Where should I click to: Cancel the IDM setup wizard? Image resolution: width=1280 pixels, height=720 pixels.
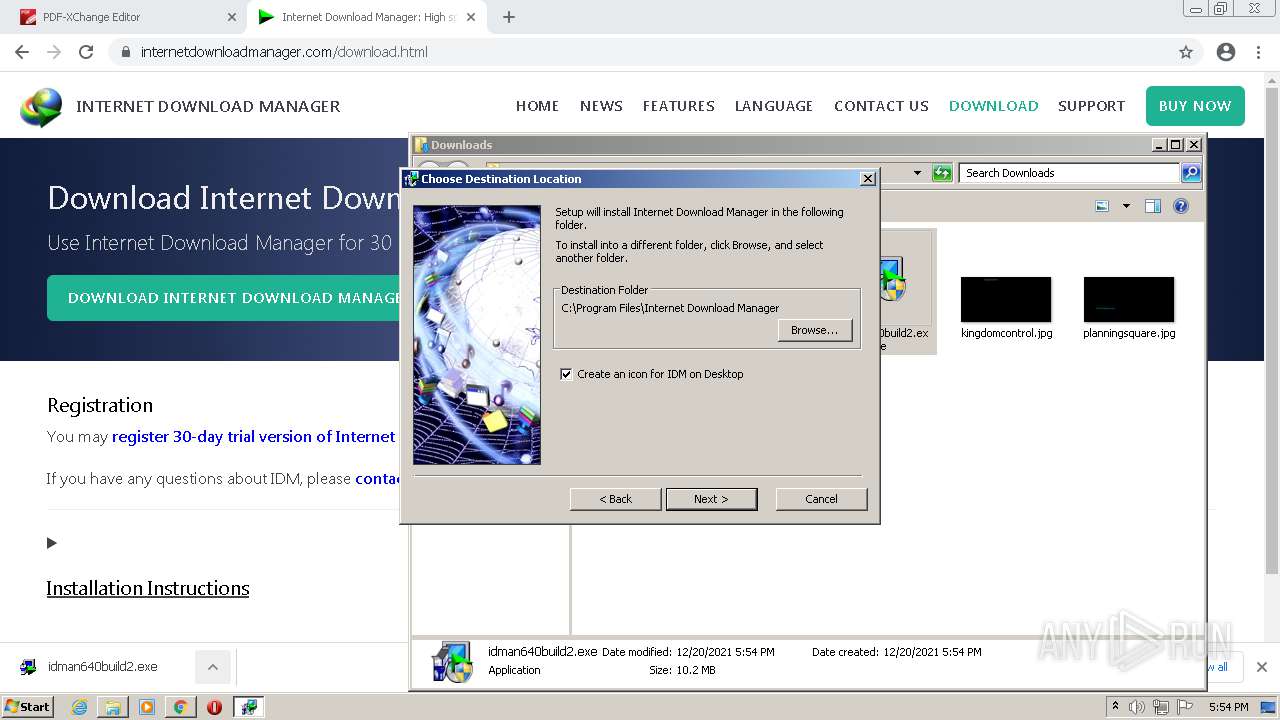tap(821, 499)
